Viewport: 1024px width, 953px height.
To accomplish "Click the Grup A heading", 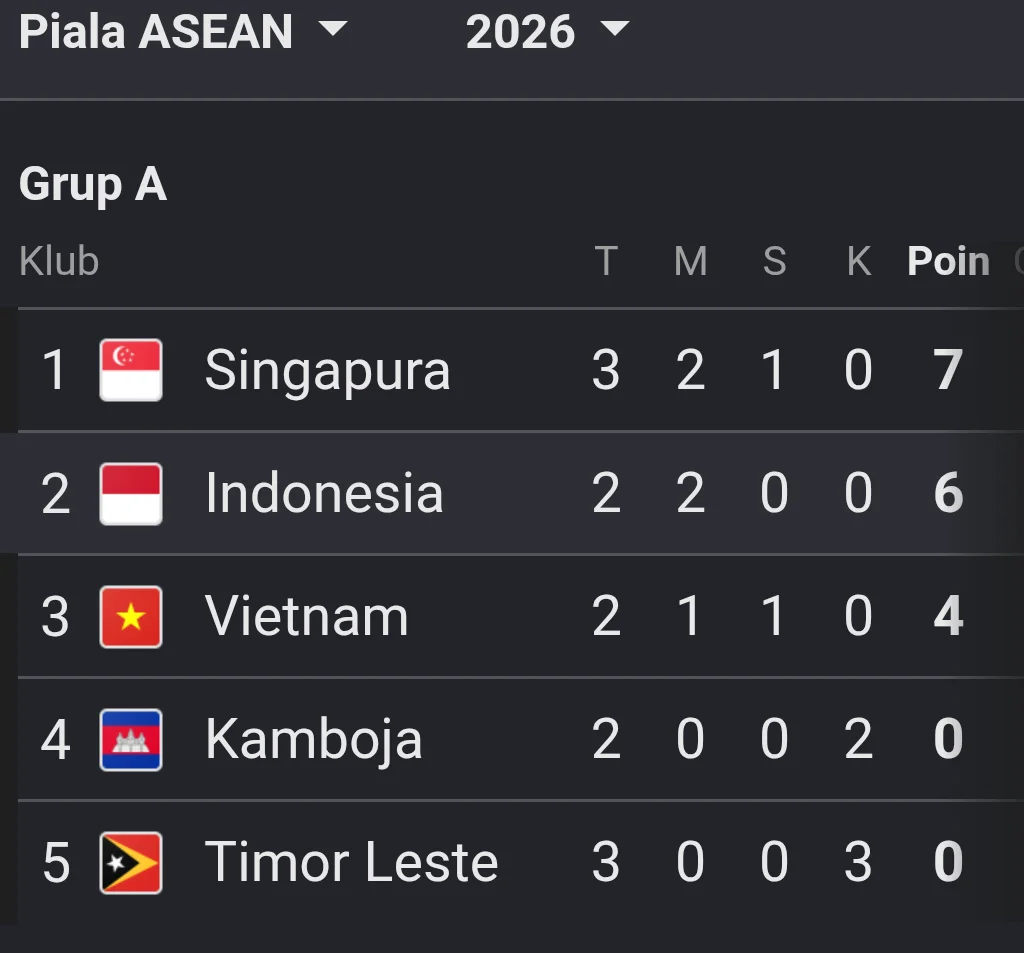I will coord(93,184).
